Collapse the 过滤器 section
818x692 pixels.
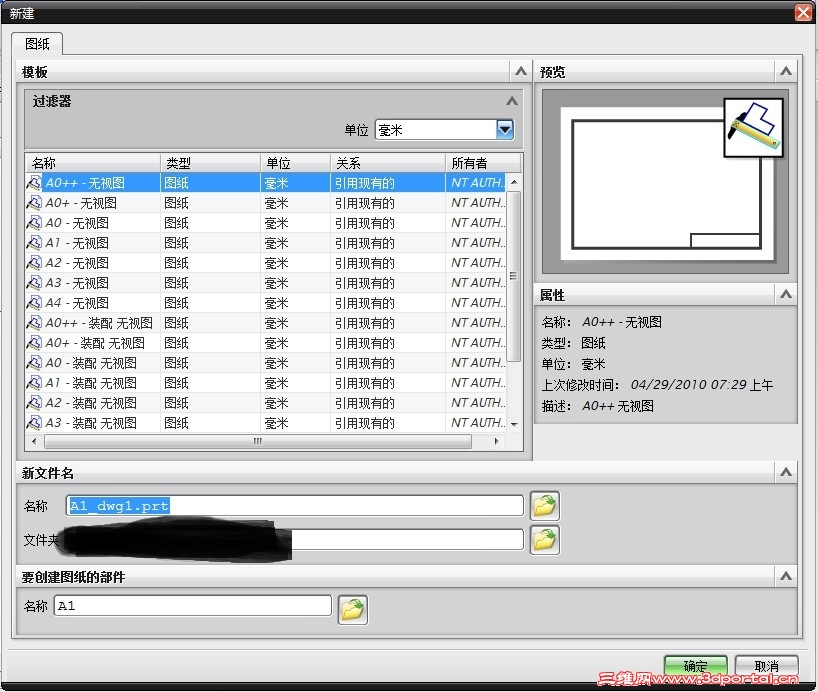click(x=511, y=101)
